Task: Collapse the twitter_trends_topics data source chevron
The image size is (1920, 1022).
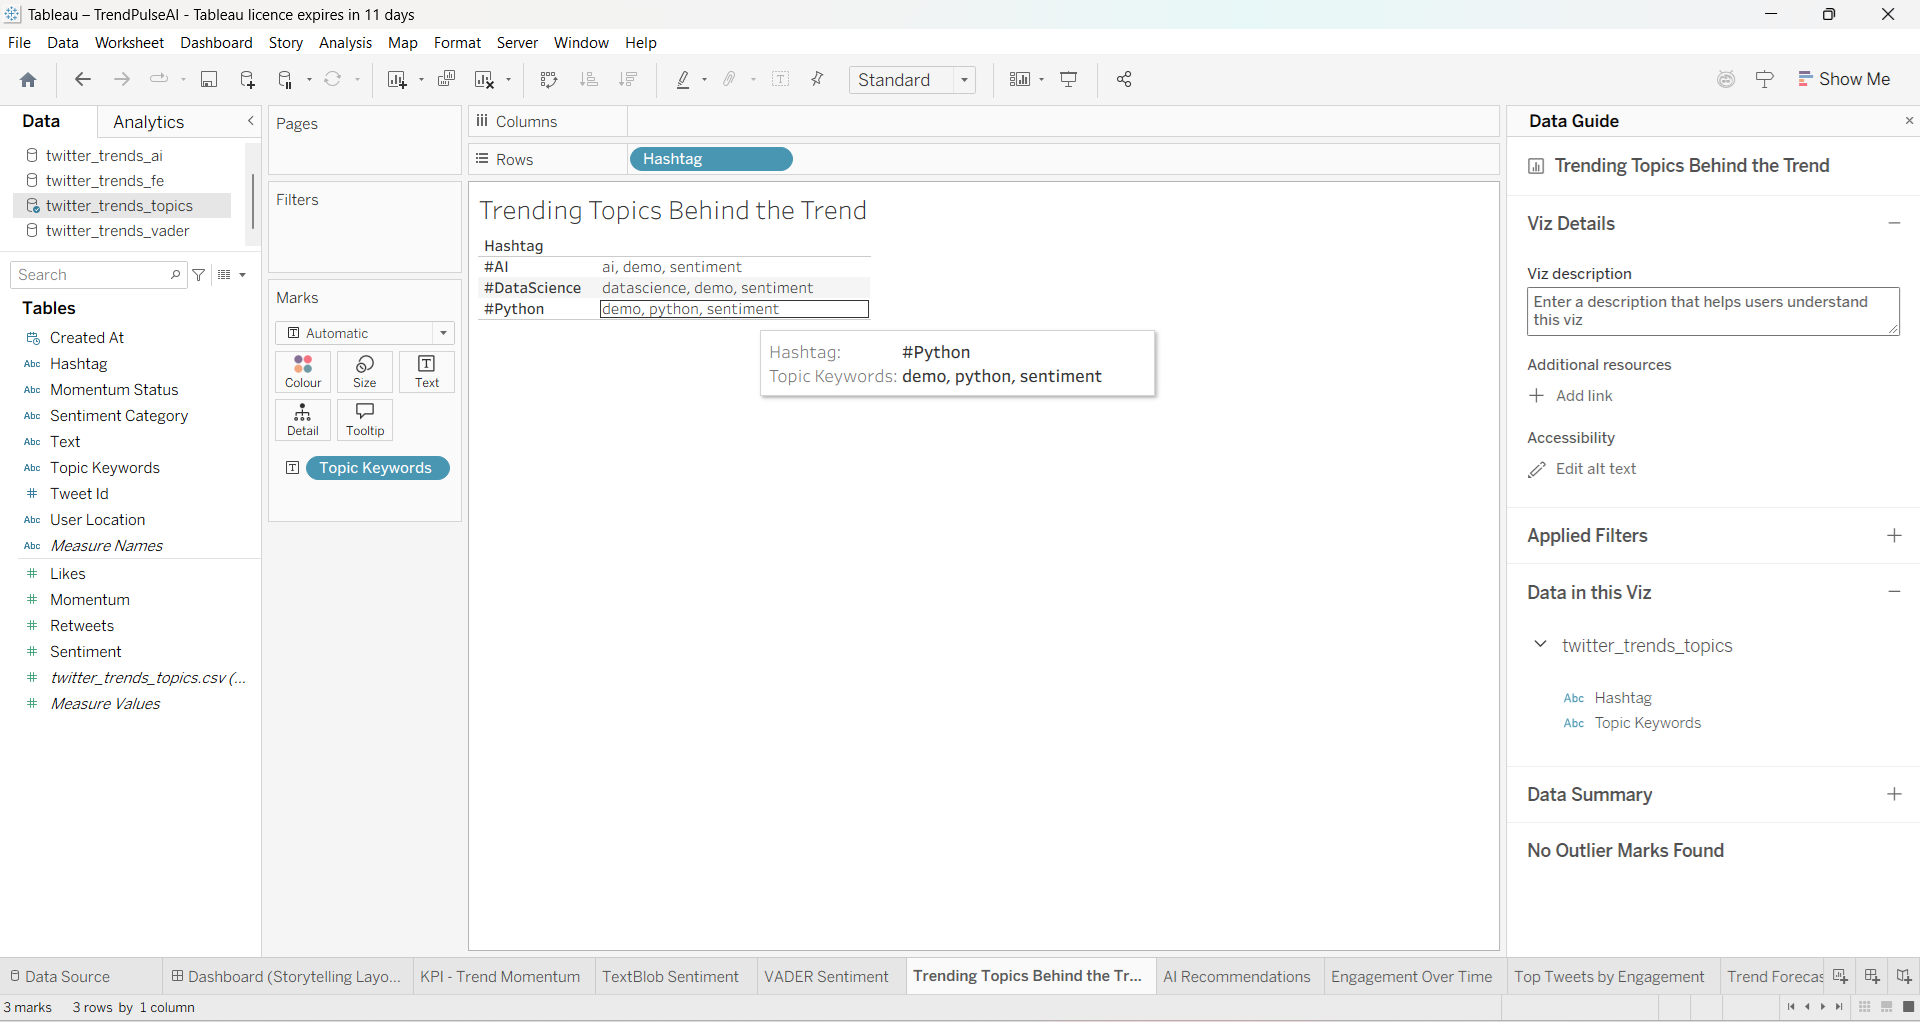Action: [1540, 645]
